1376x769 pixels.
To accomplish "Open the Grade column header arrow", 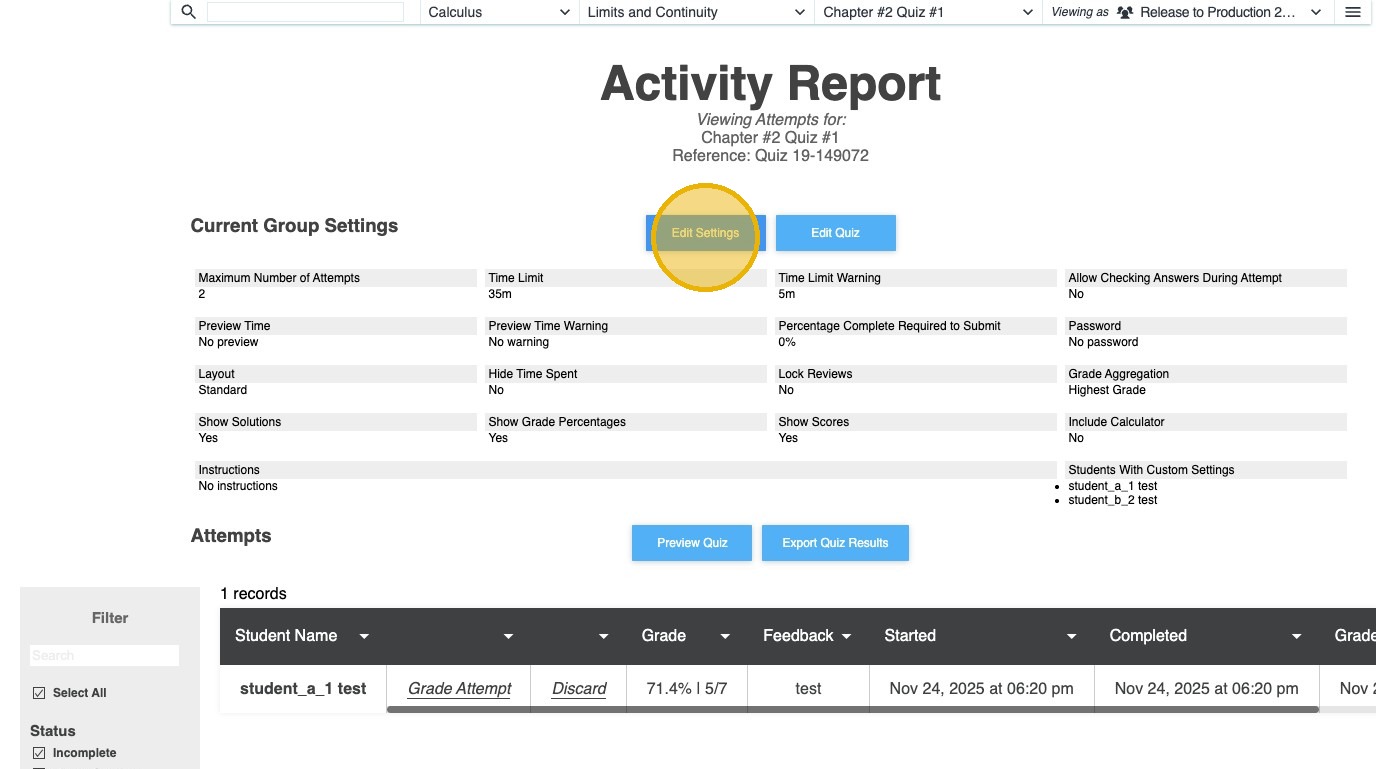I will coord(725,636).
